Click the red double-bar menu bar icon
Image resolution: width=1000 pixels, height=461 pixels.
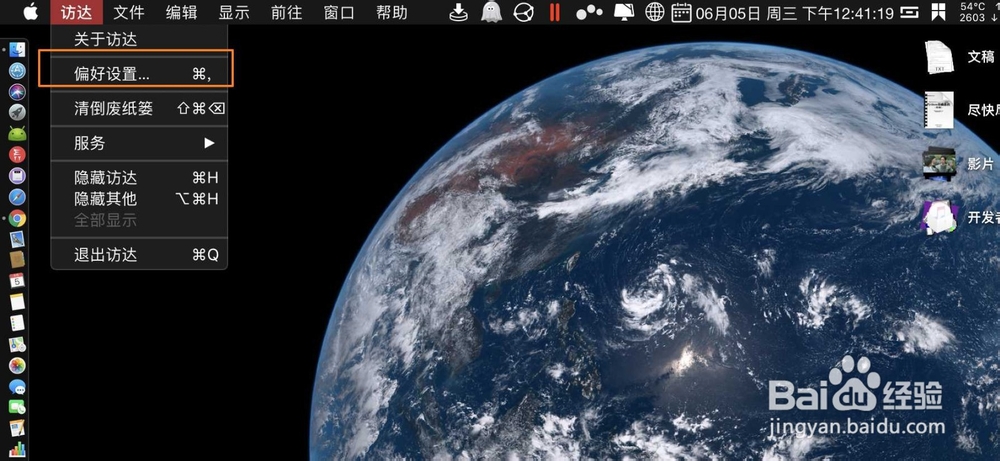pyautogui.click(x=555, y=12)
